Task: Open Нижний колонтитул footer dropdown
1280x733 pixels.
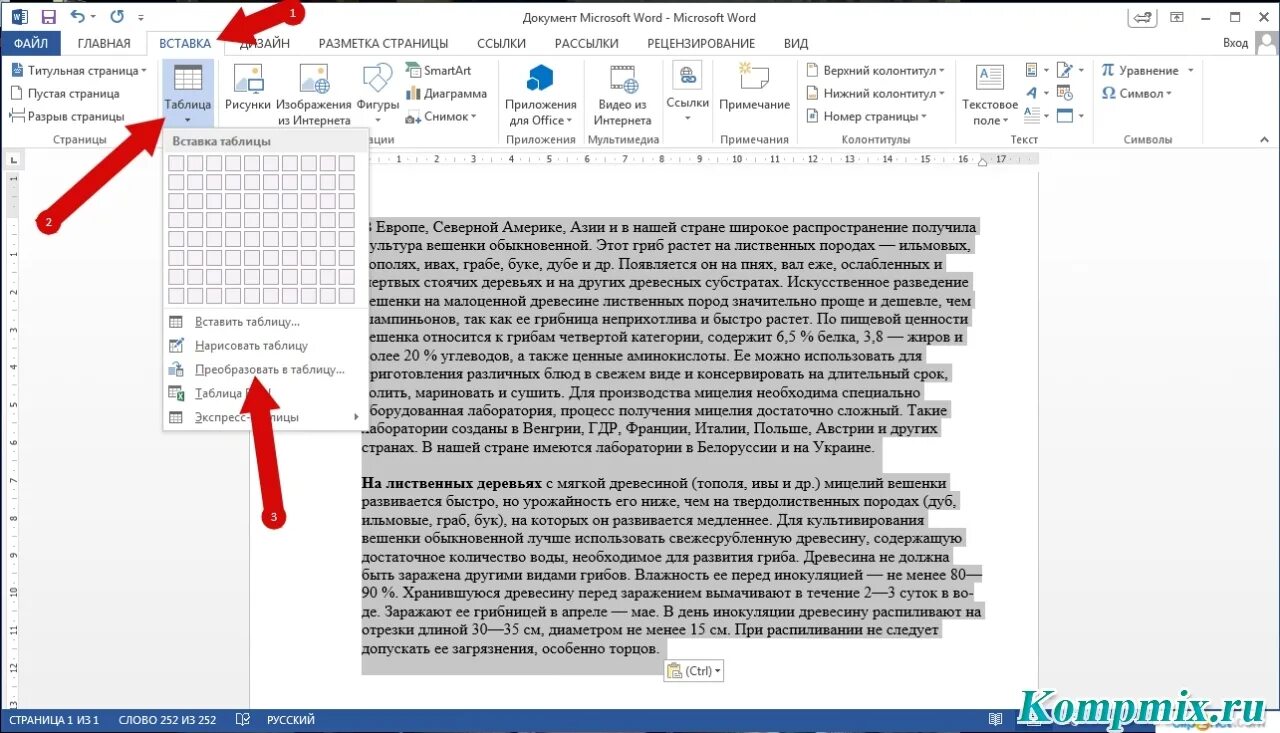Action: pos(874,93)
